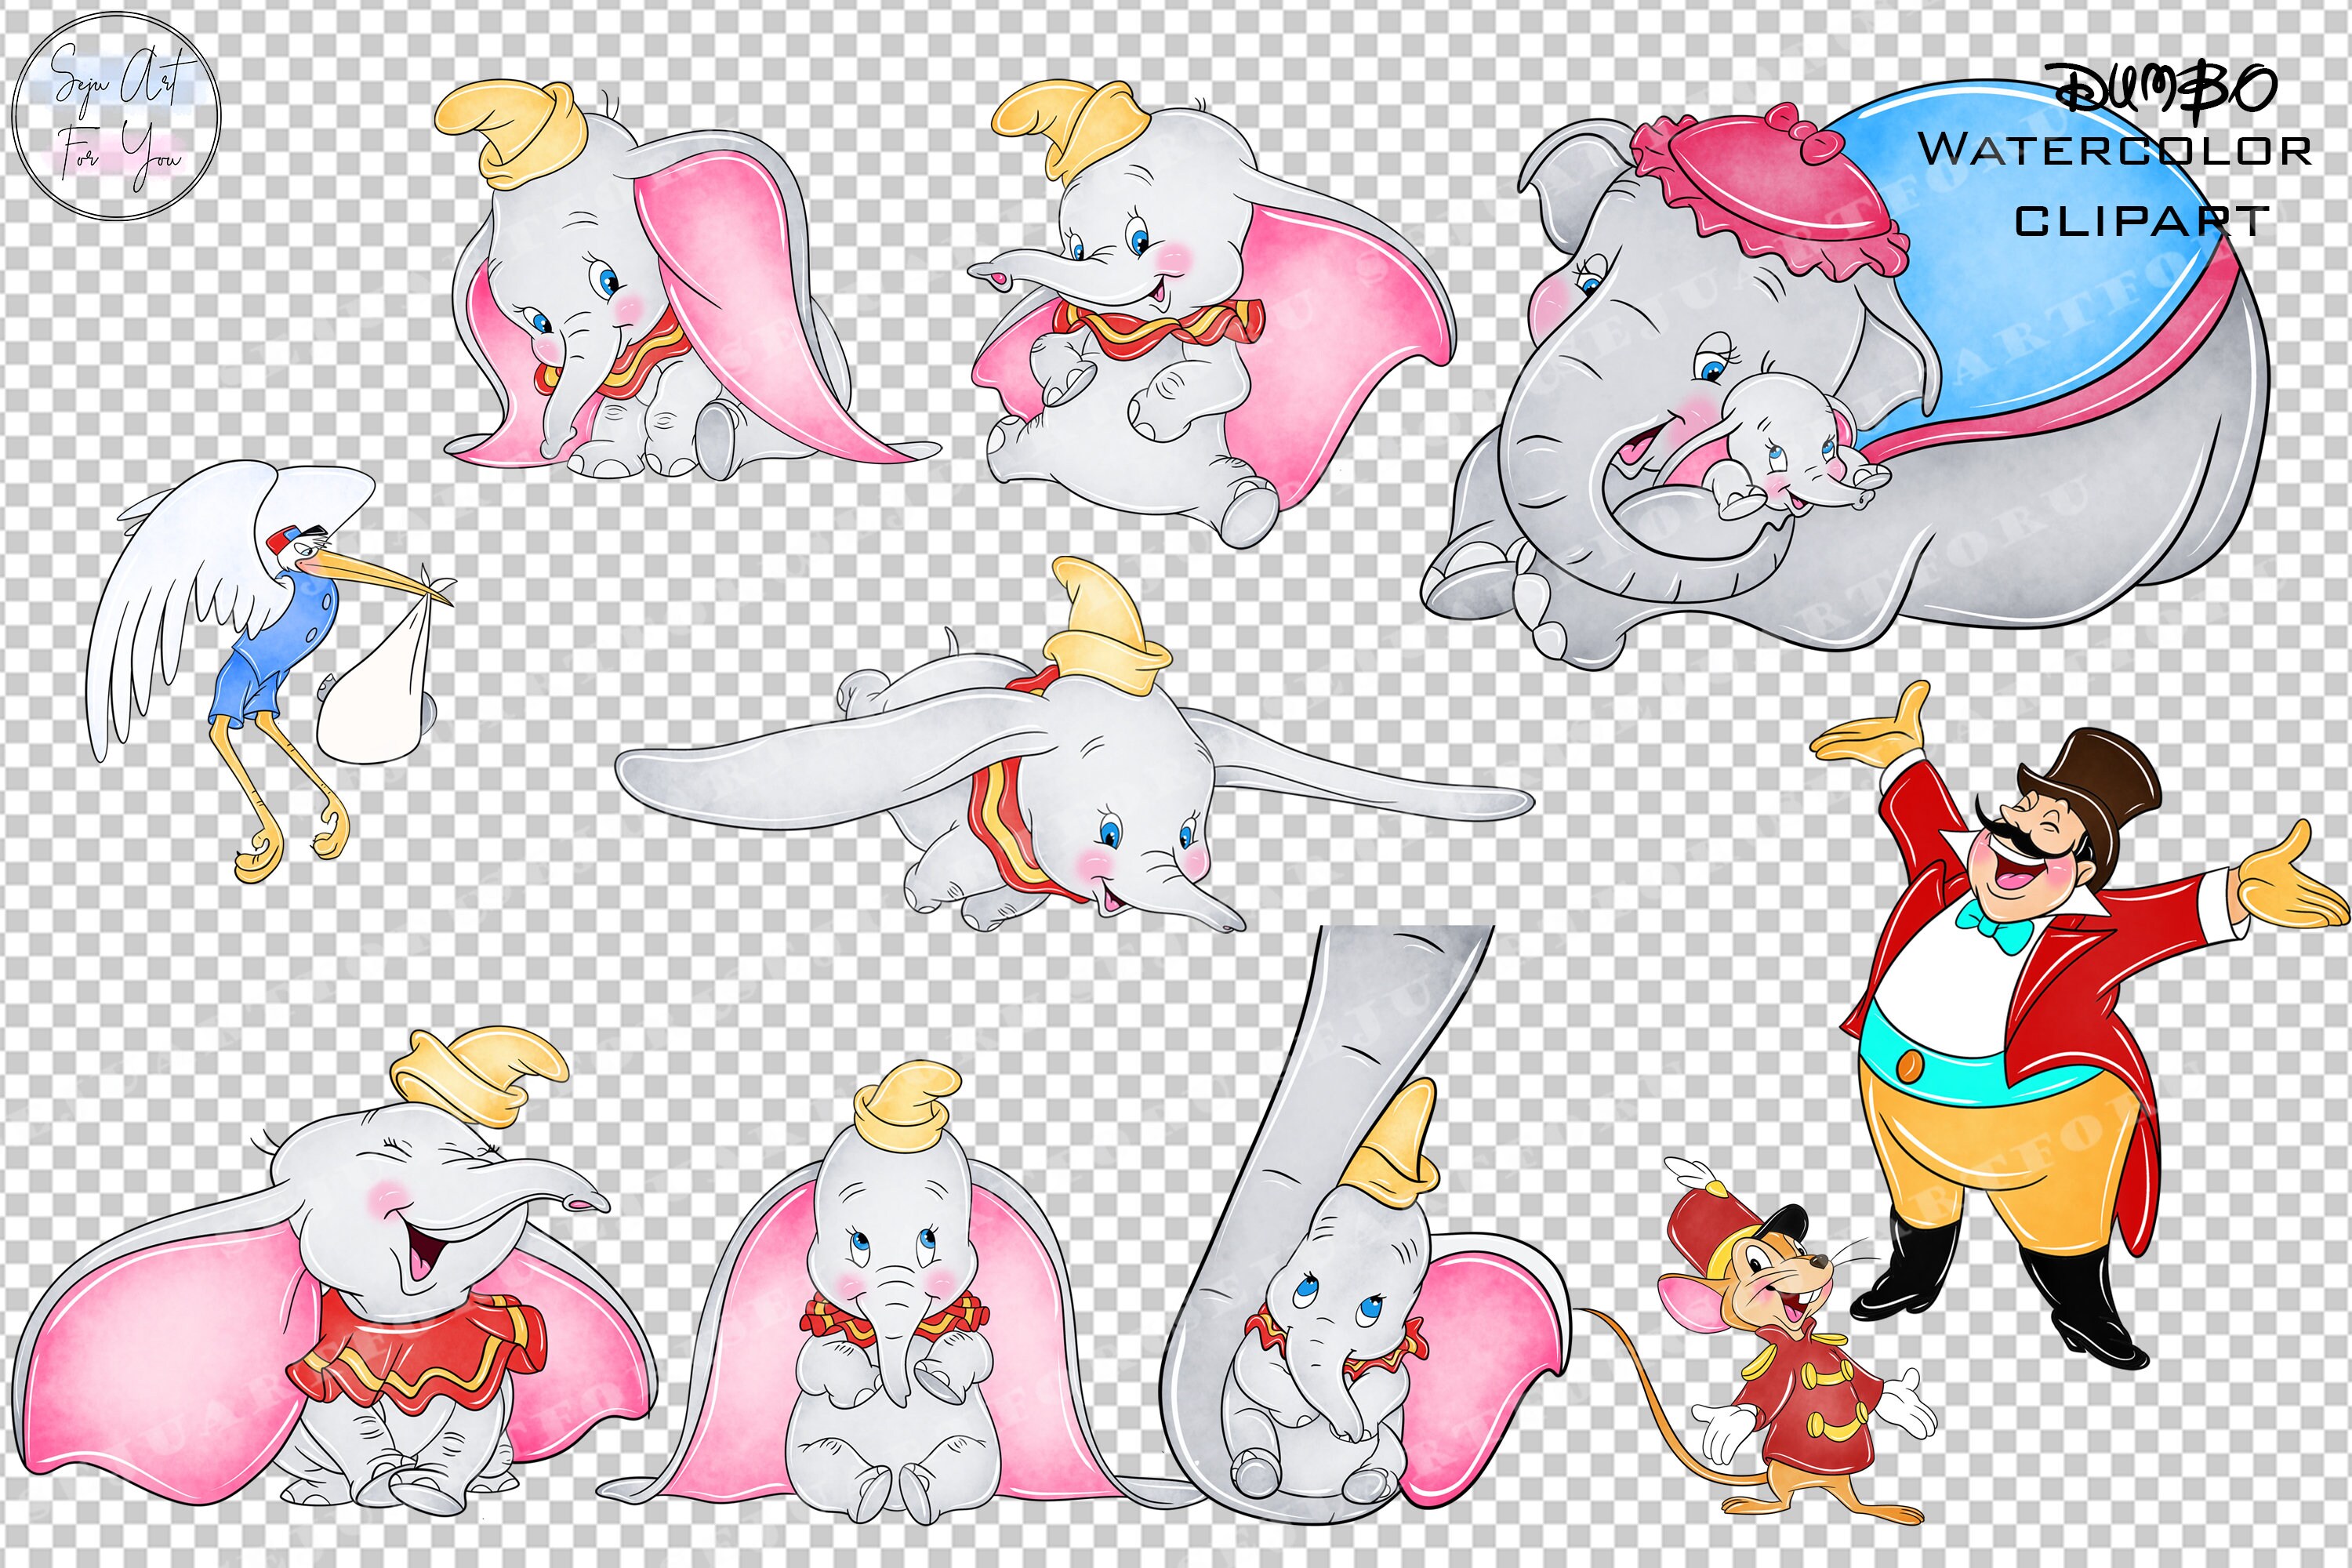The image size is (2352, 1568).
Task: Click the DUMBO stylized wordmark
Action: click(x=2172, y=88)
